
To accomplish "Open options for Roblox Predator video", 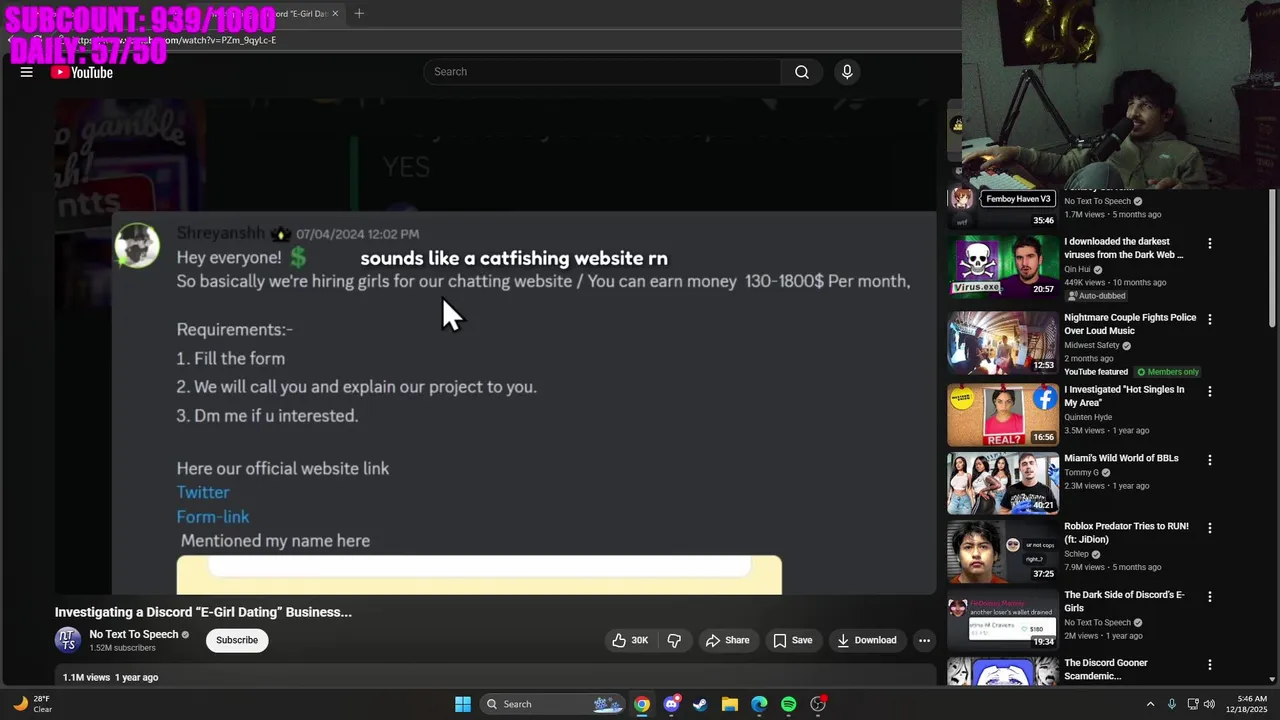I will 1209,528.
